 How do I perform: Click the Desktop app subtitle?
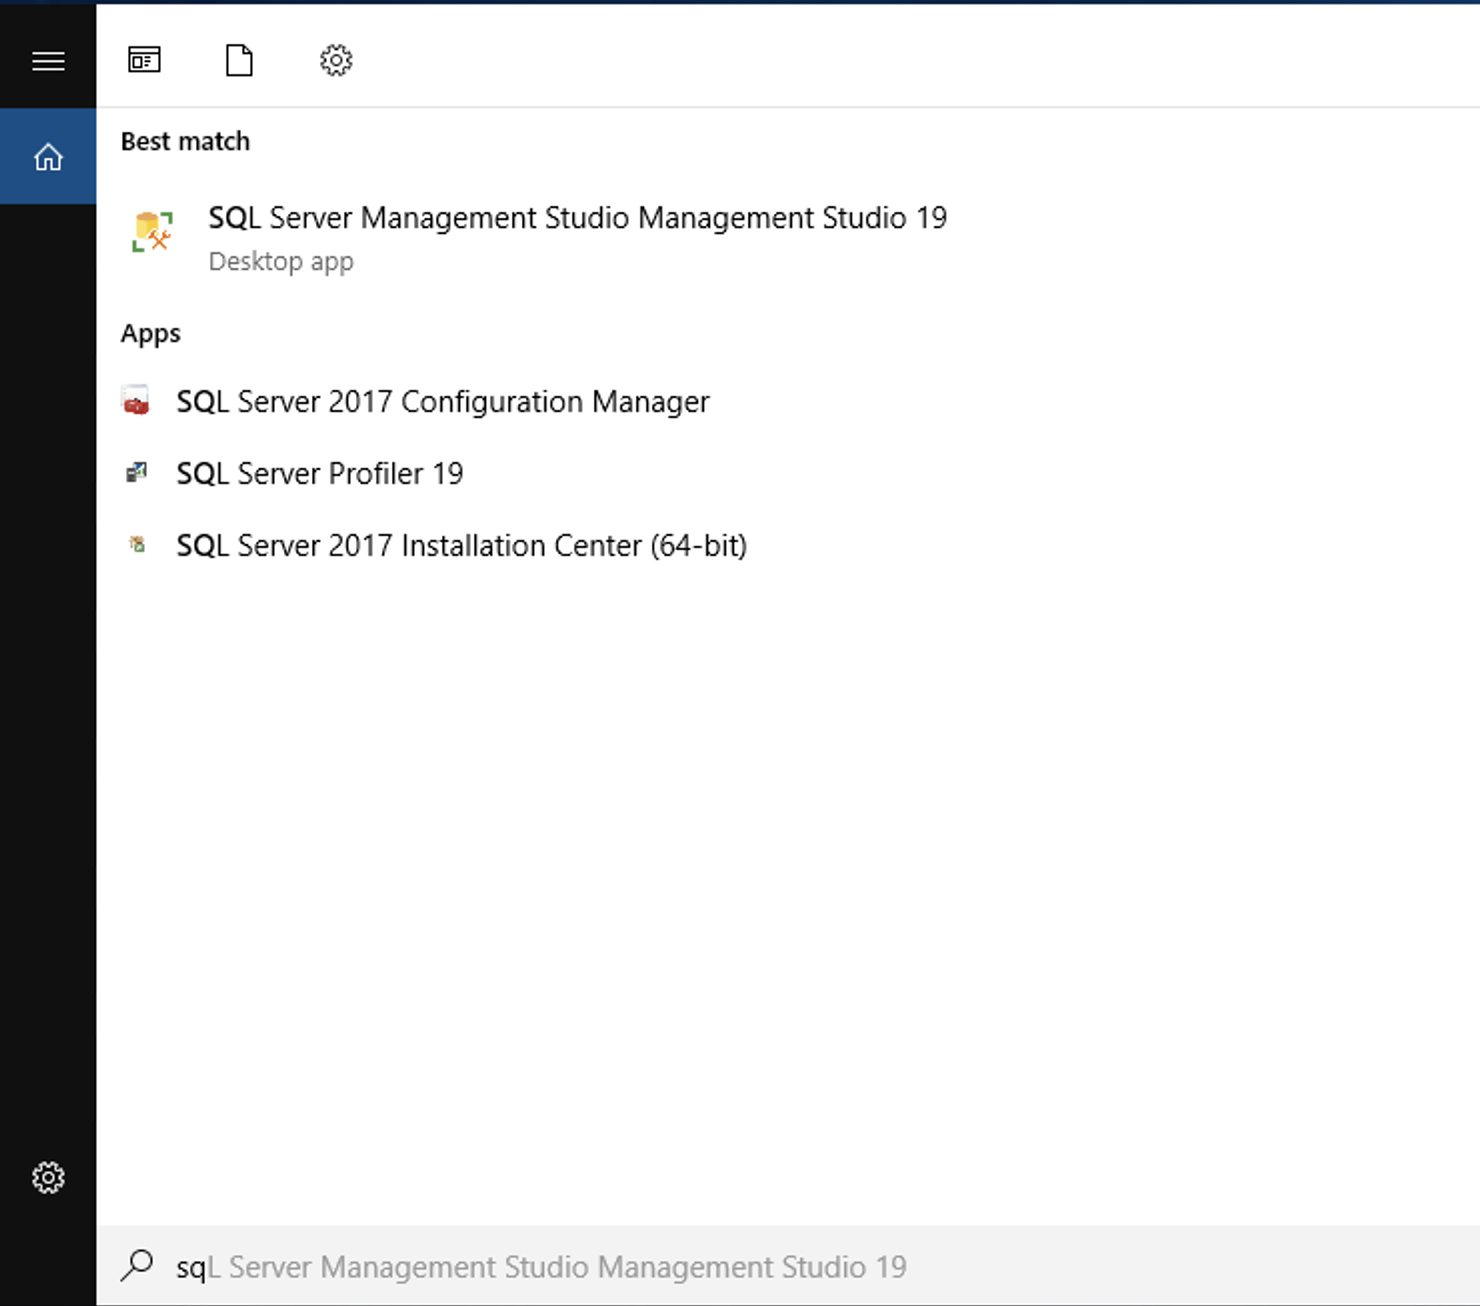point(281,262)
